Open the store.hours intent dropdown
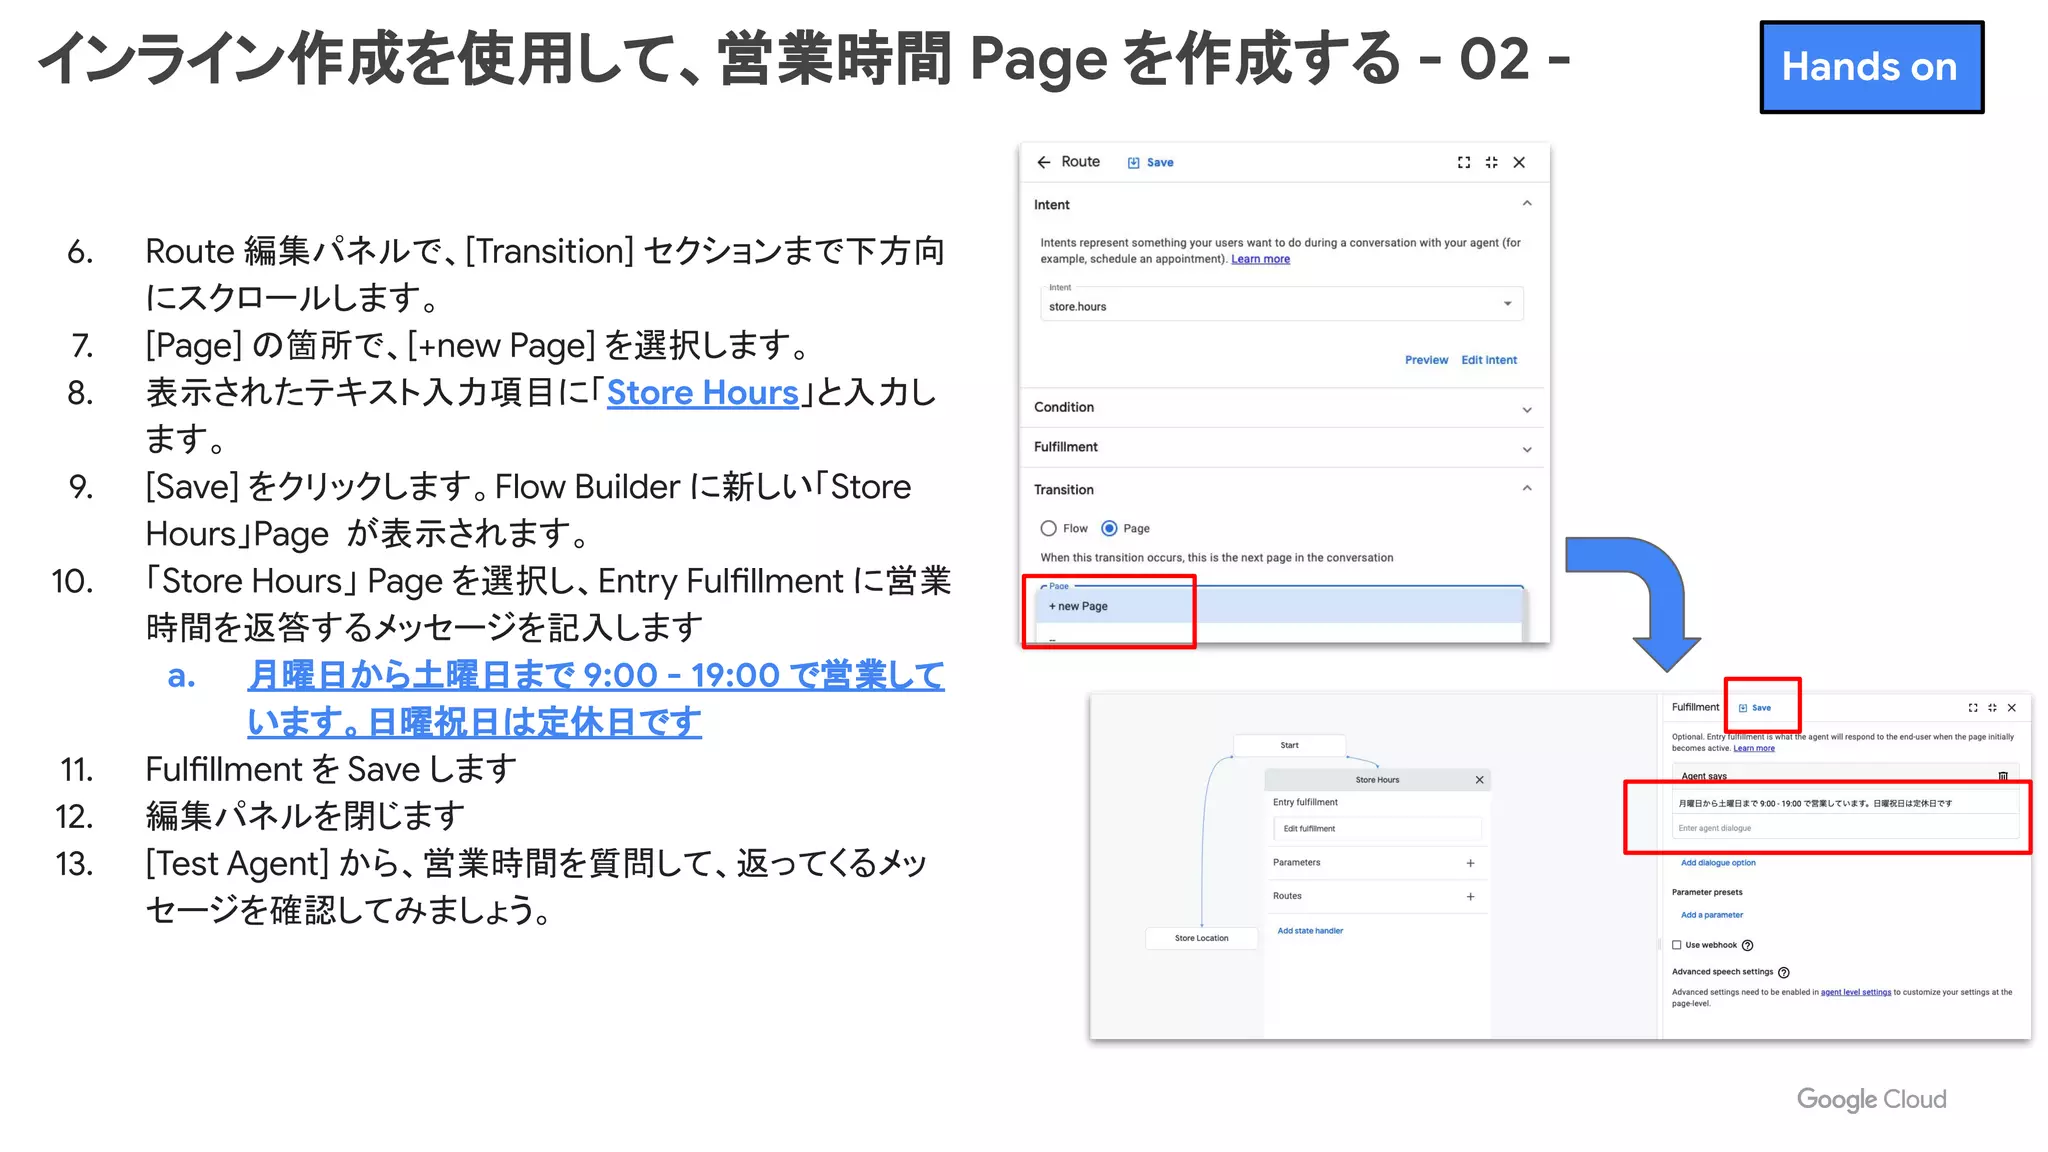2048x1152 pixels. tap(1281, 304)
